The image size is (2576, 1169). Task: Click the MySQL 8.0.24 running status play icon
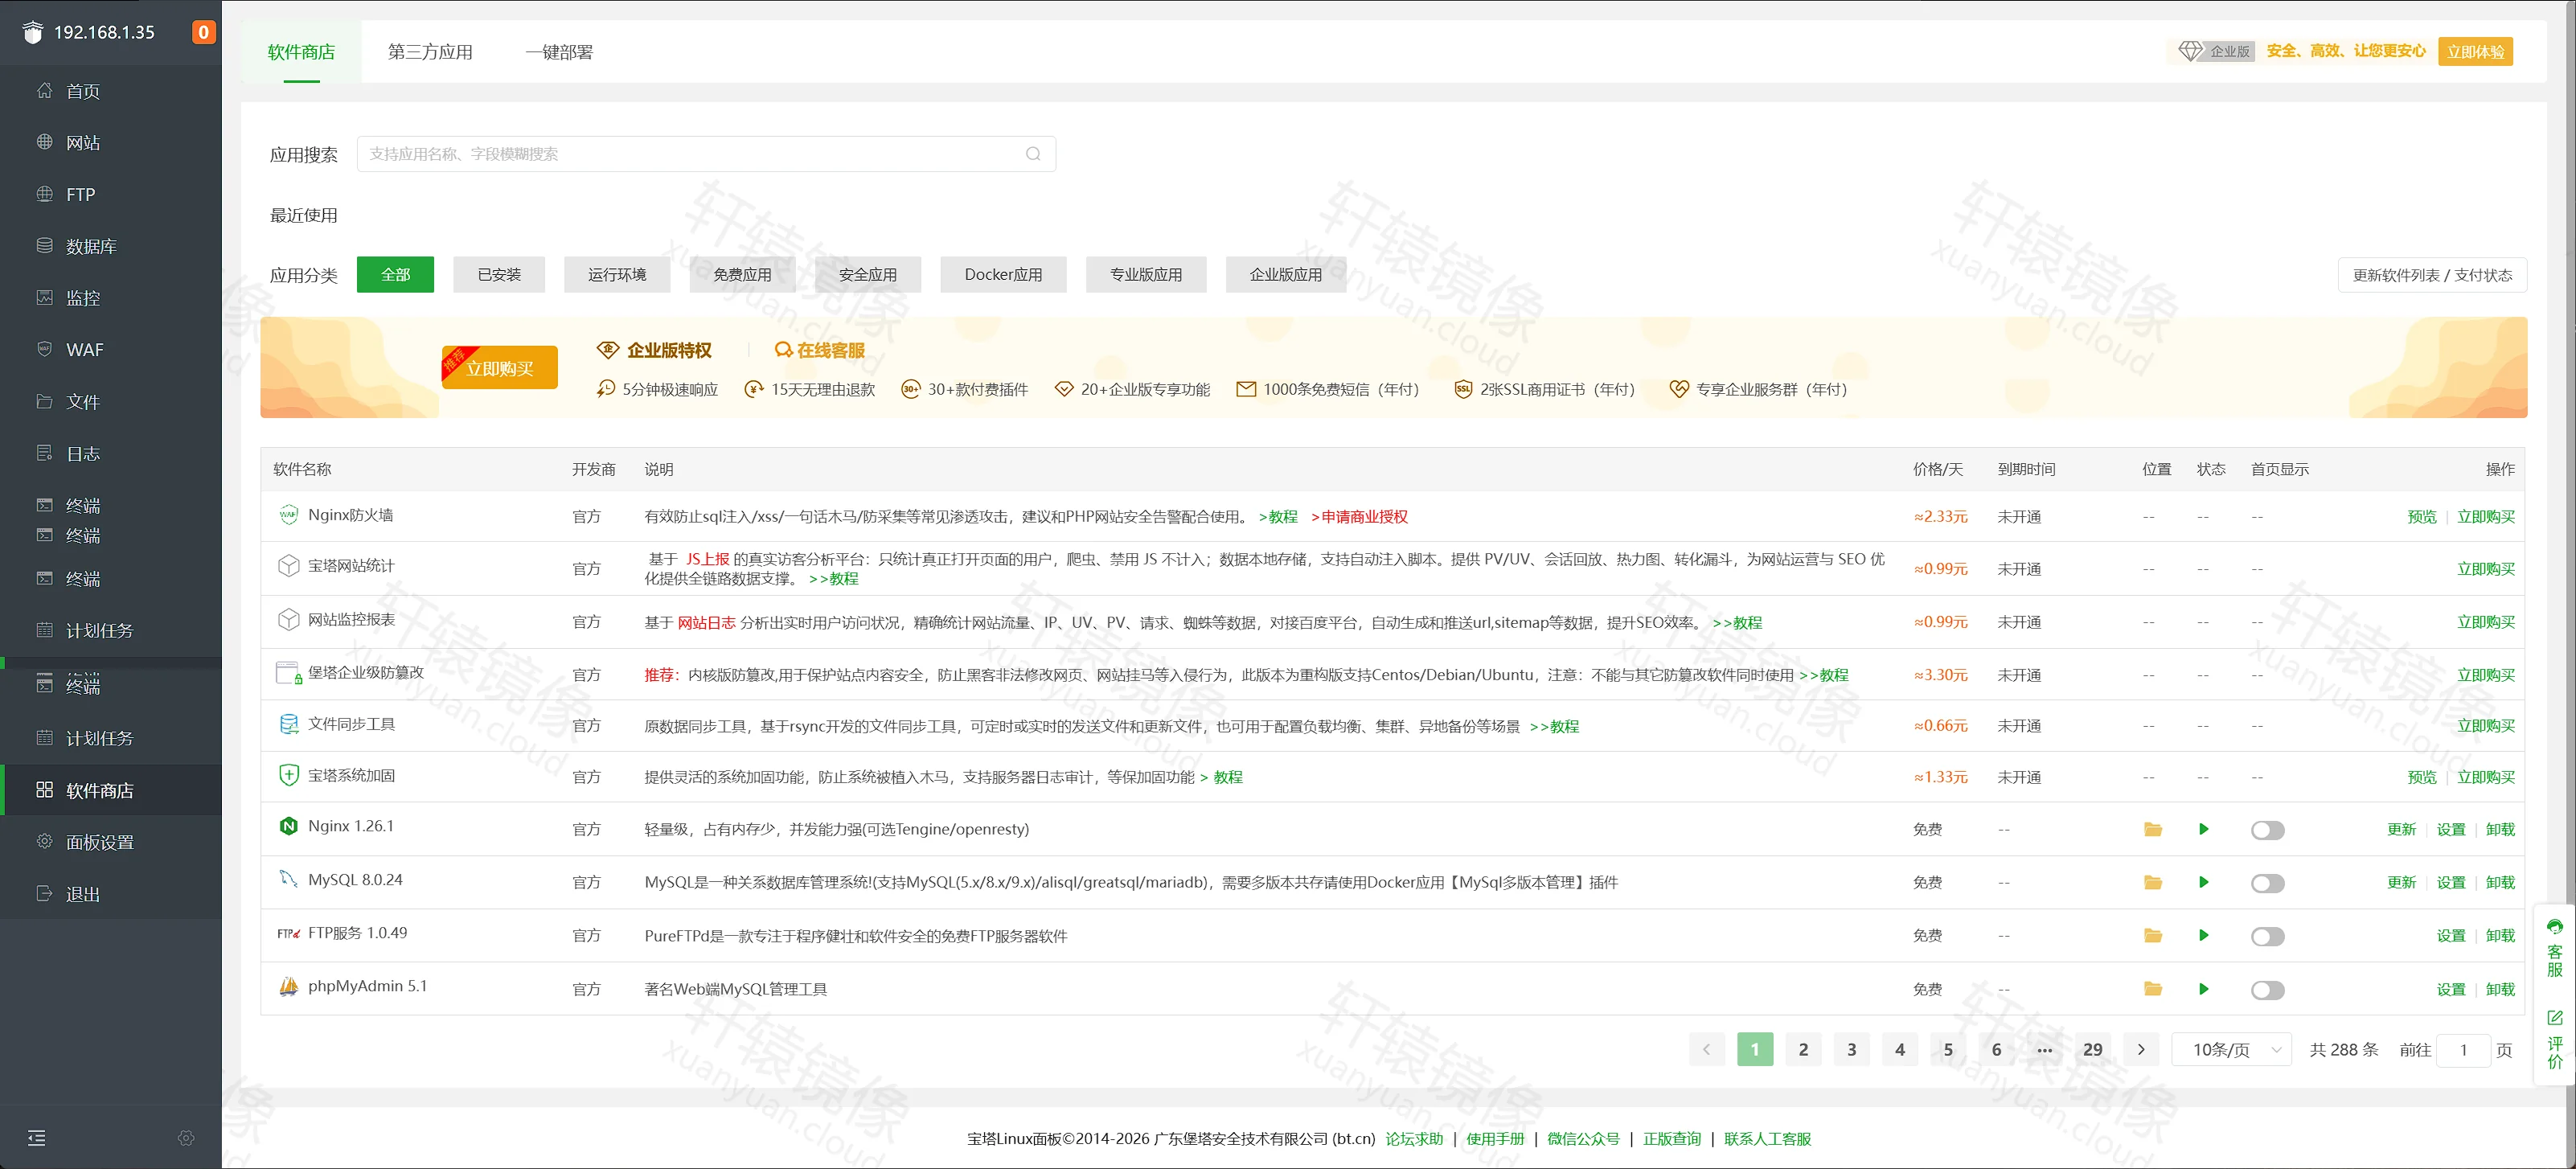[2203, 882]
